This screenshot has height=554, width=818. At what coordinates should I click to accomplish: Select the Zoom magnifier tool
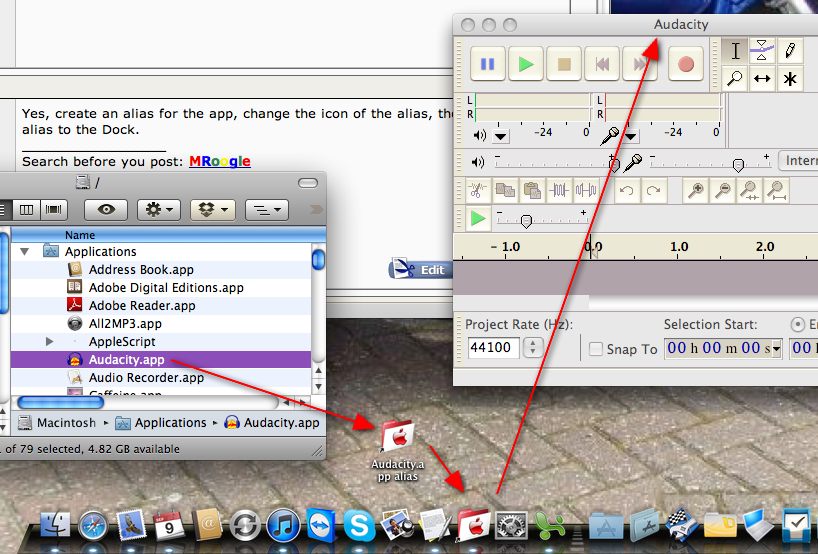coord(735,79)
